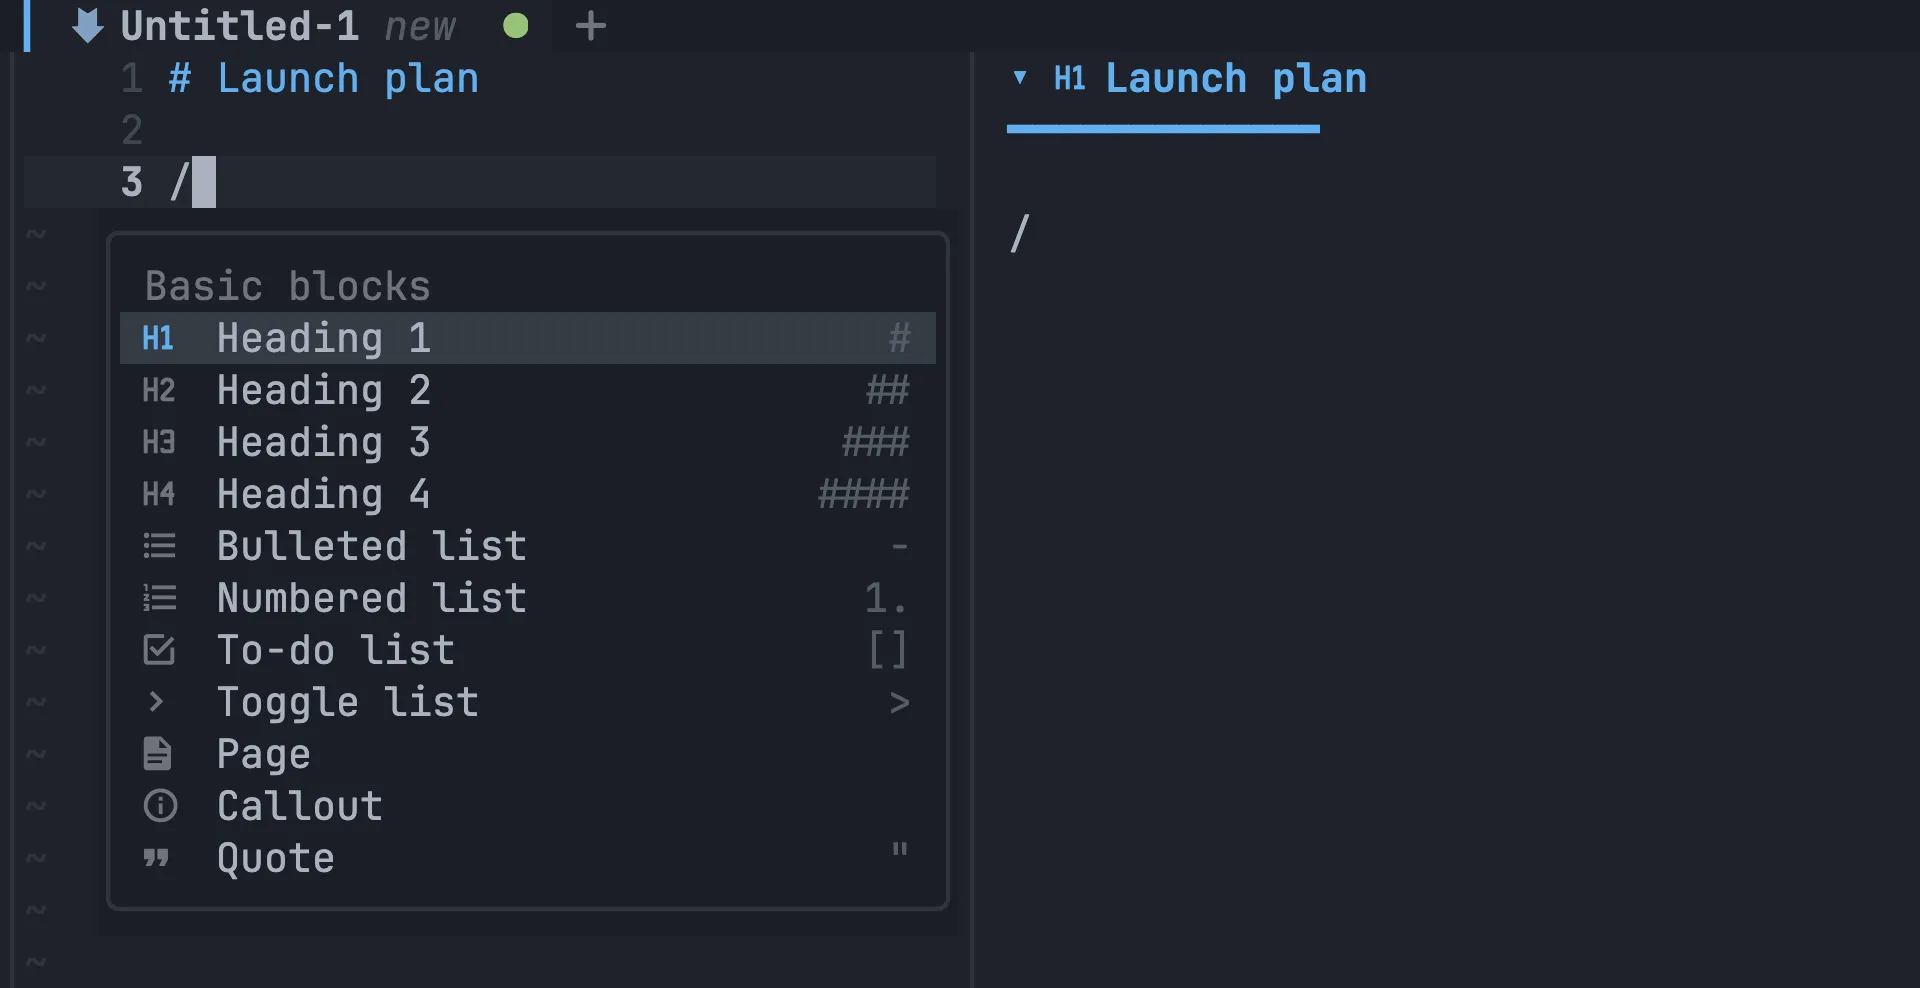Click the H4 icon beside Heading 4
Viewport: 1920px width, 988px height.
158,494
